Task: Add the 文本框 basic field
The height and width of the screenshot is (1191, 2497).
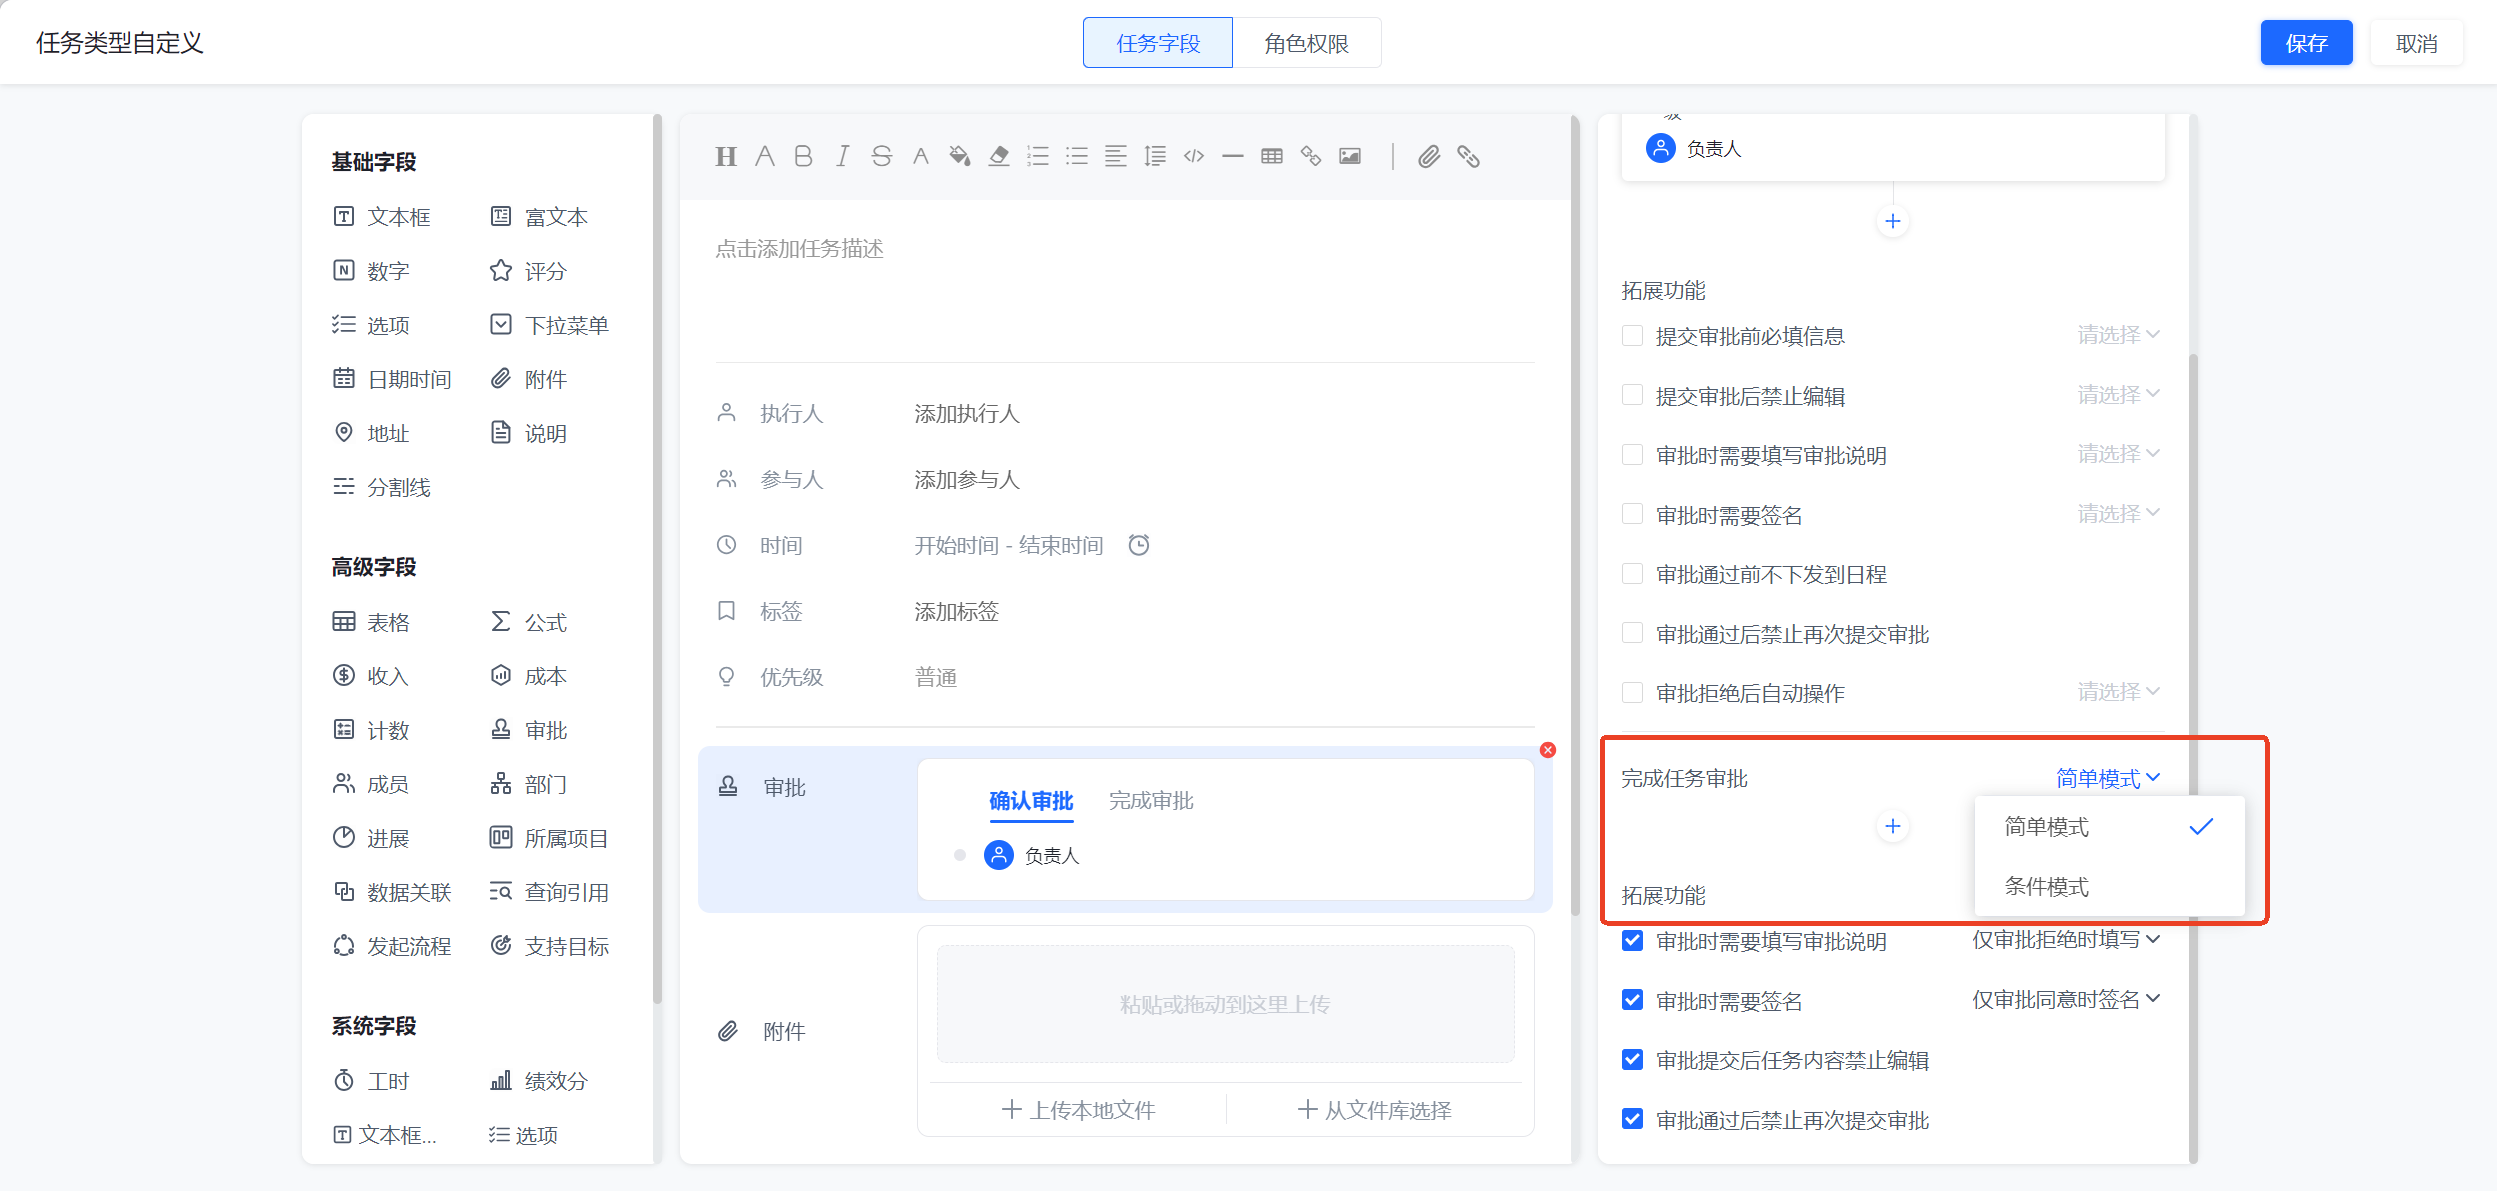Action: click(x=382, y=217)
